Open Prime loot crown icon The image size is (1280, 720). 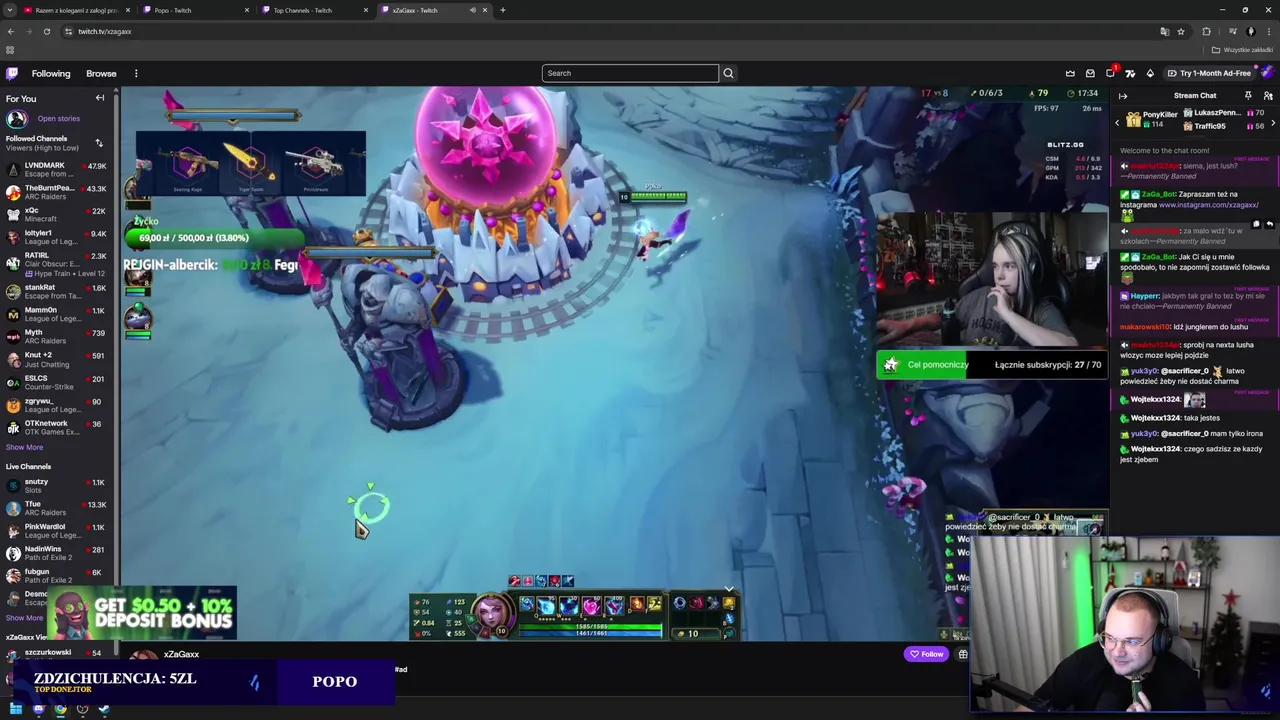pos(1070,73)
